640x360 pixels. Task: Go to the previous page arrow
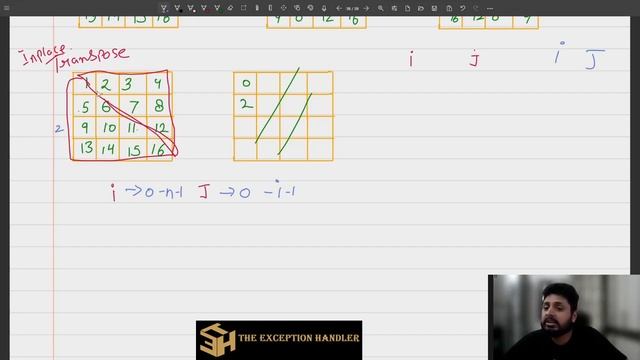pos(339,8)
